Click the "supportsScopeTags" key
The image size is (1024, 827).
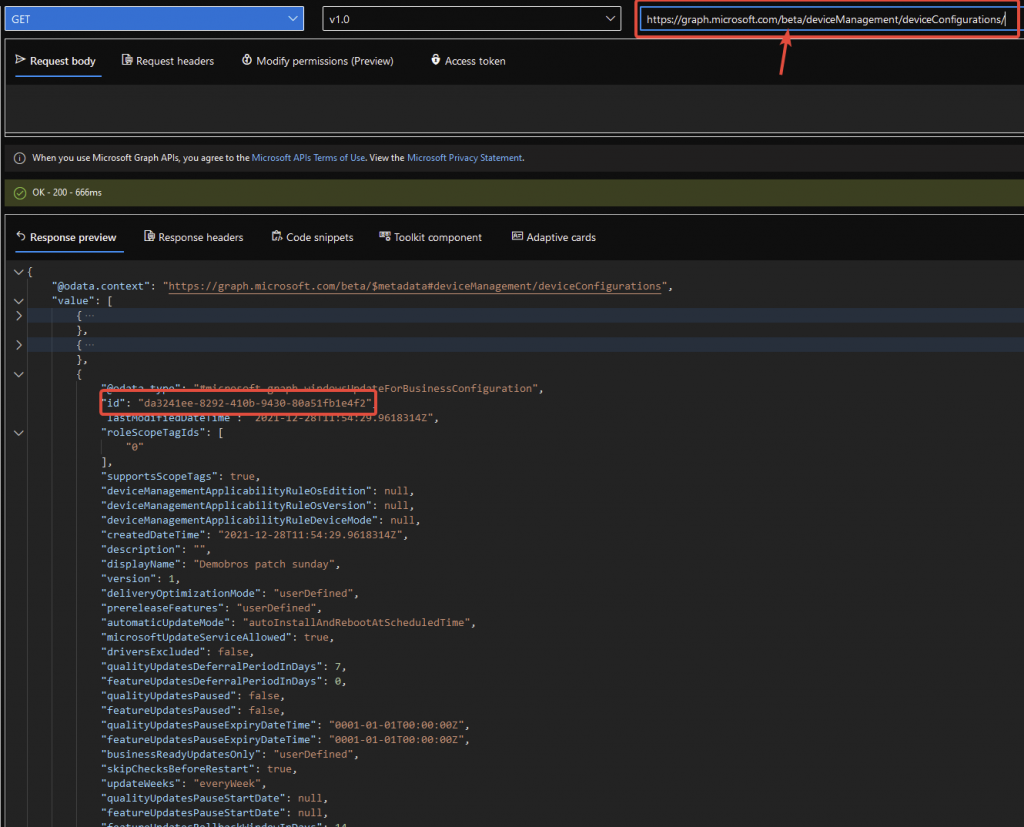(x=159, y=477)
